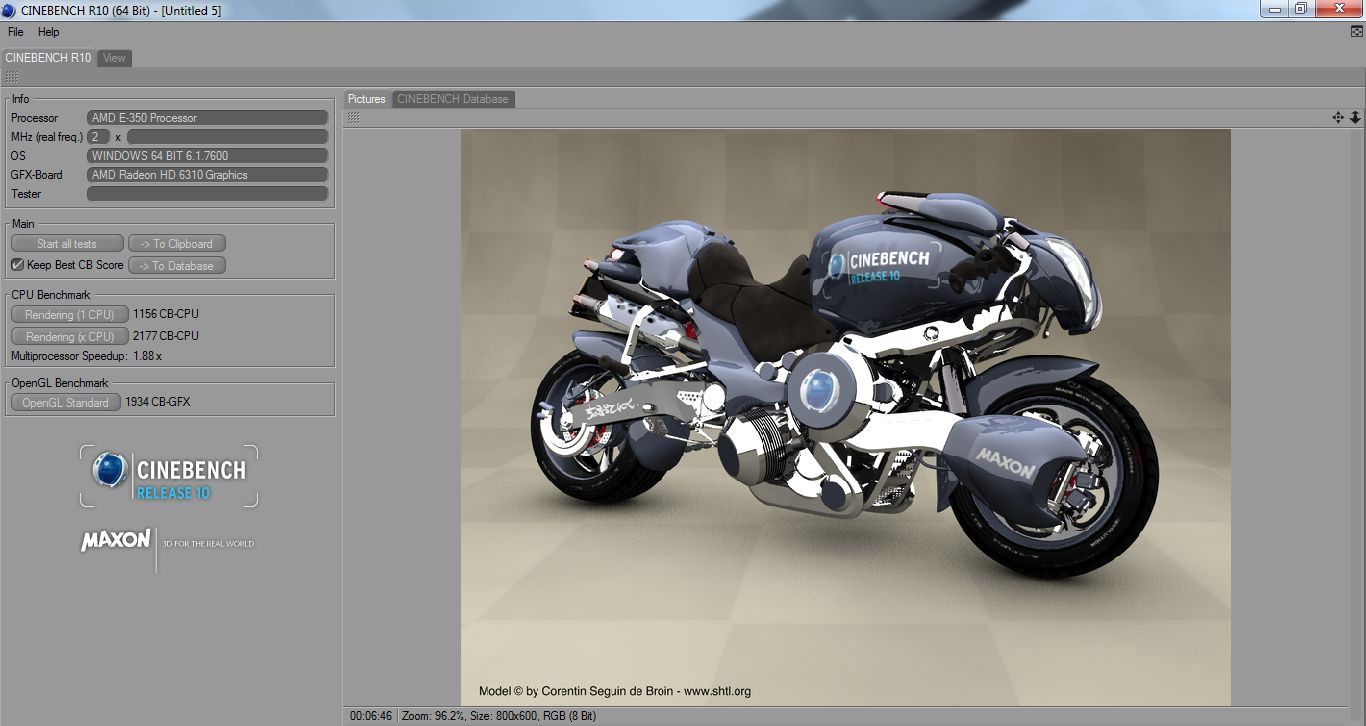Click the grip handle icon of the left panel
The height and width of the screenshot is (726, 1366).
coord(11,77)
